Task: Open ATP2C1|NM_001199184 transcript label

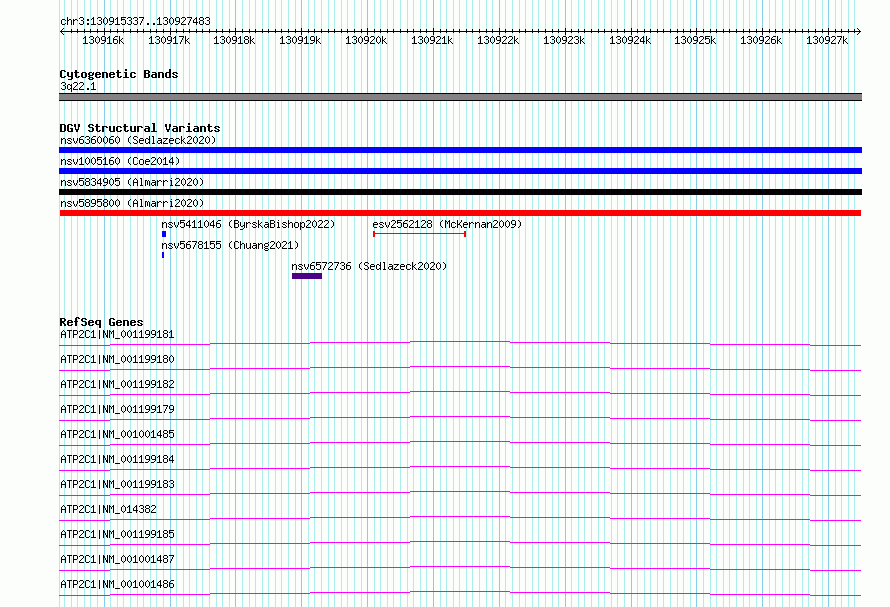Action: [117, 459]
